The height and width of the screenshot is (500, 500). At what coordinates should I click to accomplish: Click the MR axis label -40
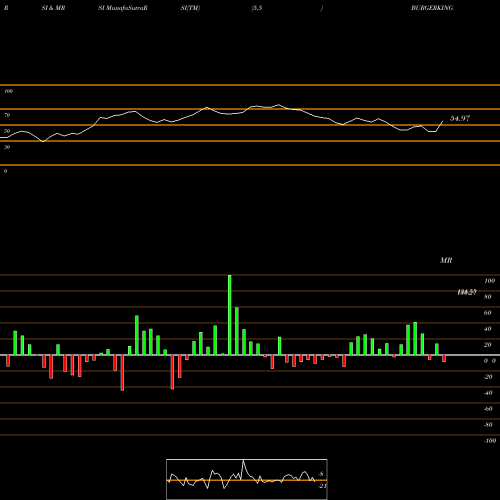pyautogui.click(x=488, y=393)
